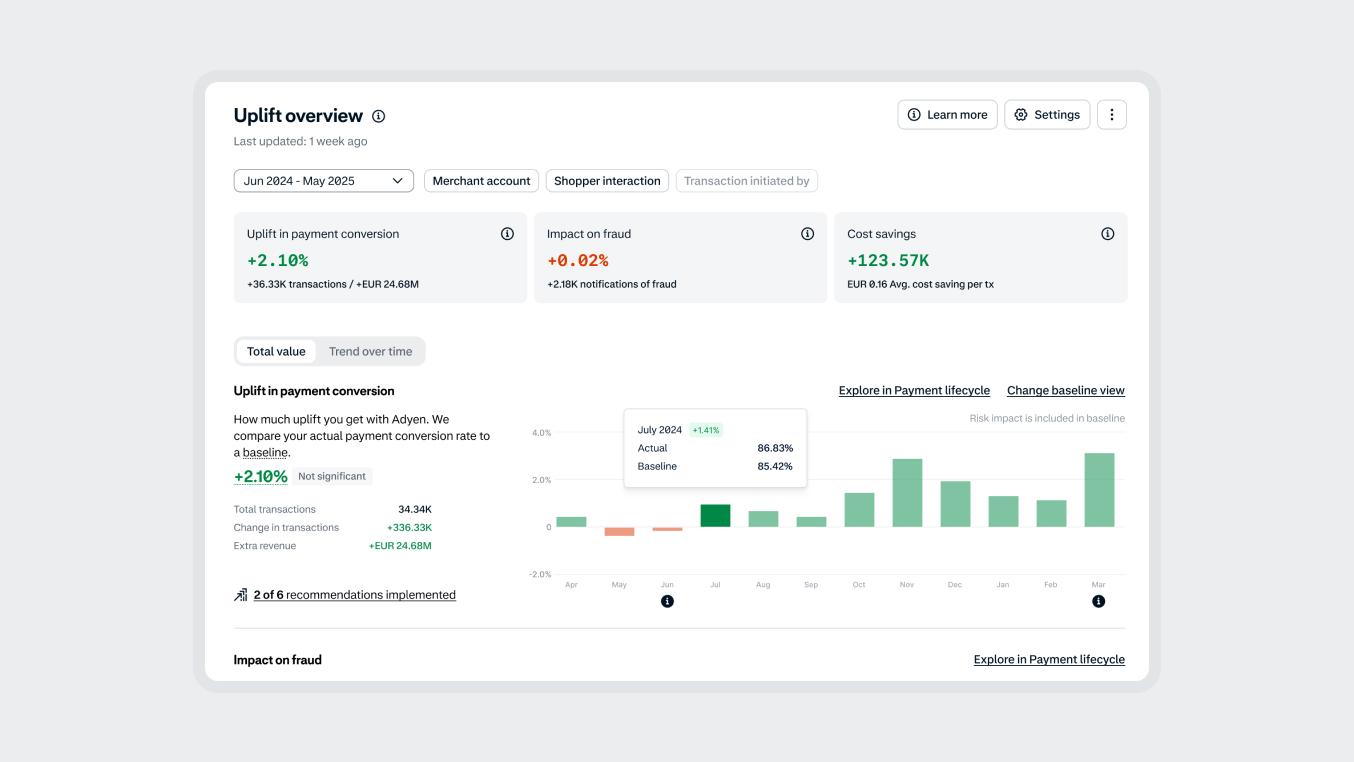Click the info marker below March on the chart
1354x762 pixels.
pos(1099,600)
